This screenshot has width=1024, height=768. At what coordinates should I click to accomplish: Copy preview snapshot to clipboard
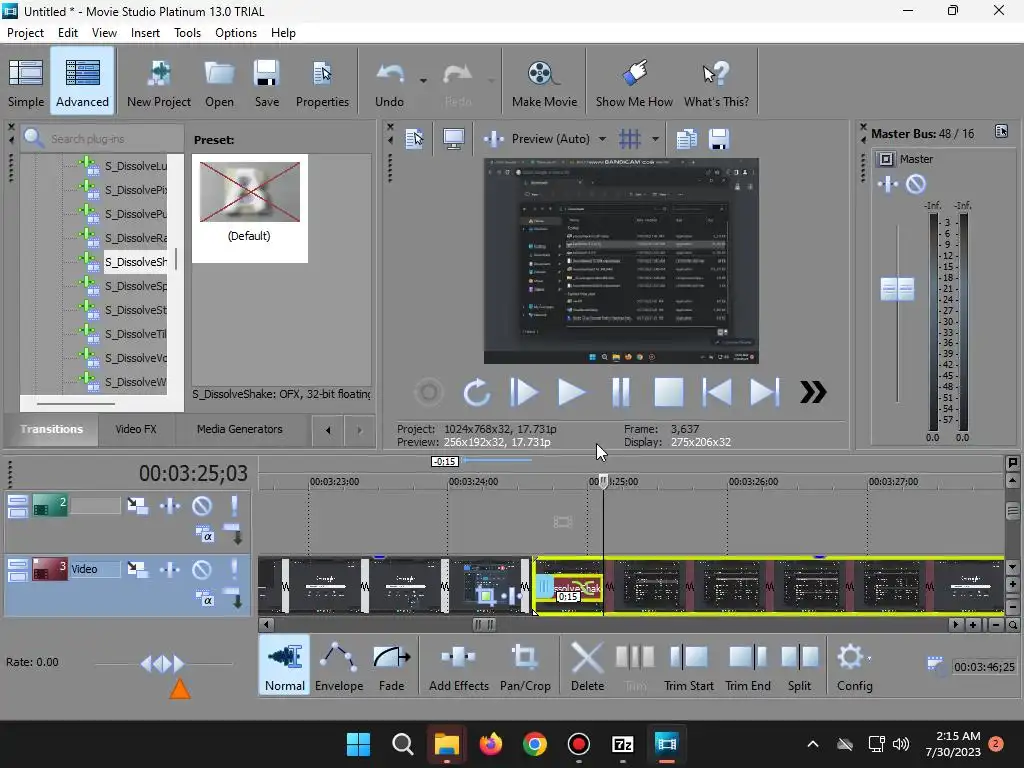(x=686, y=139)
